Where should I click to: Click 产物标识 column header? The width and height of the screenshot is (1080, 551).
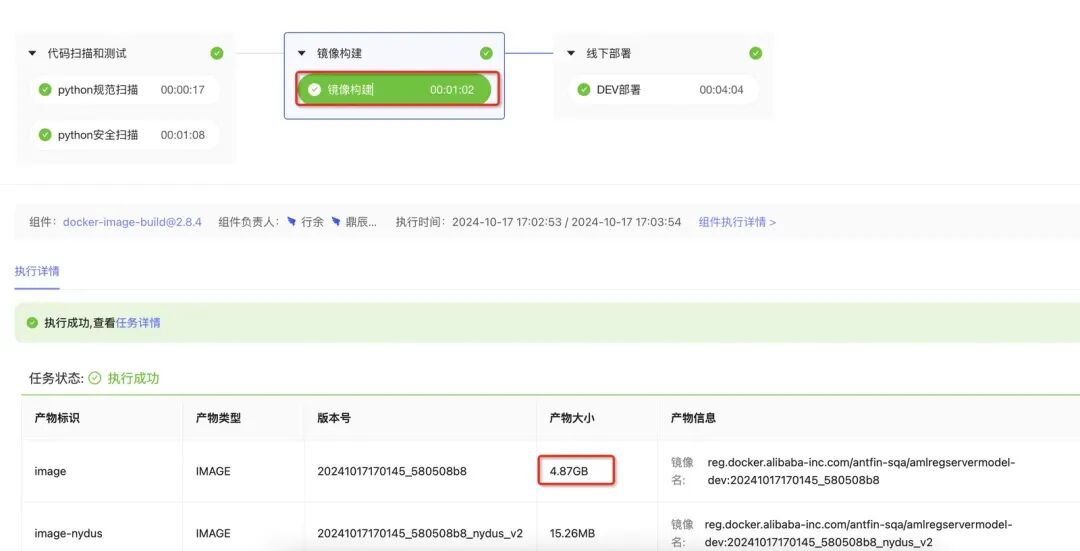tap(57, 418)
